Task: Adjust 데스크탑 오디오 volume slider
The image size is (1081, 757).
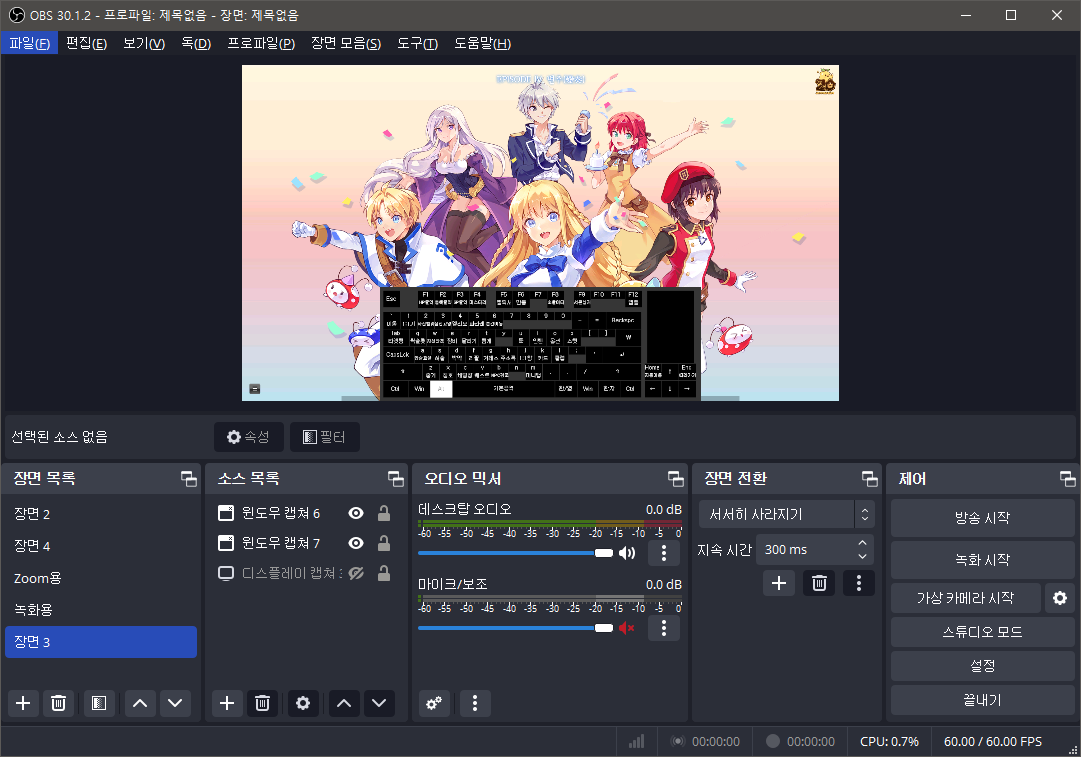Action: click(515, 553)
